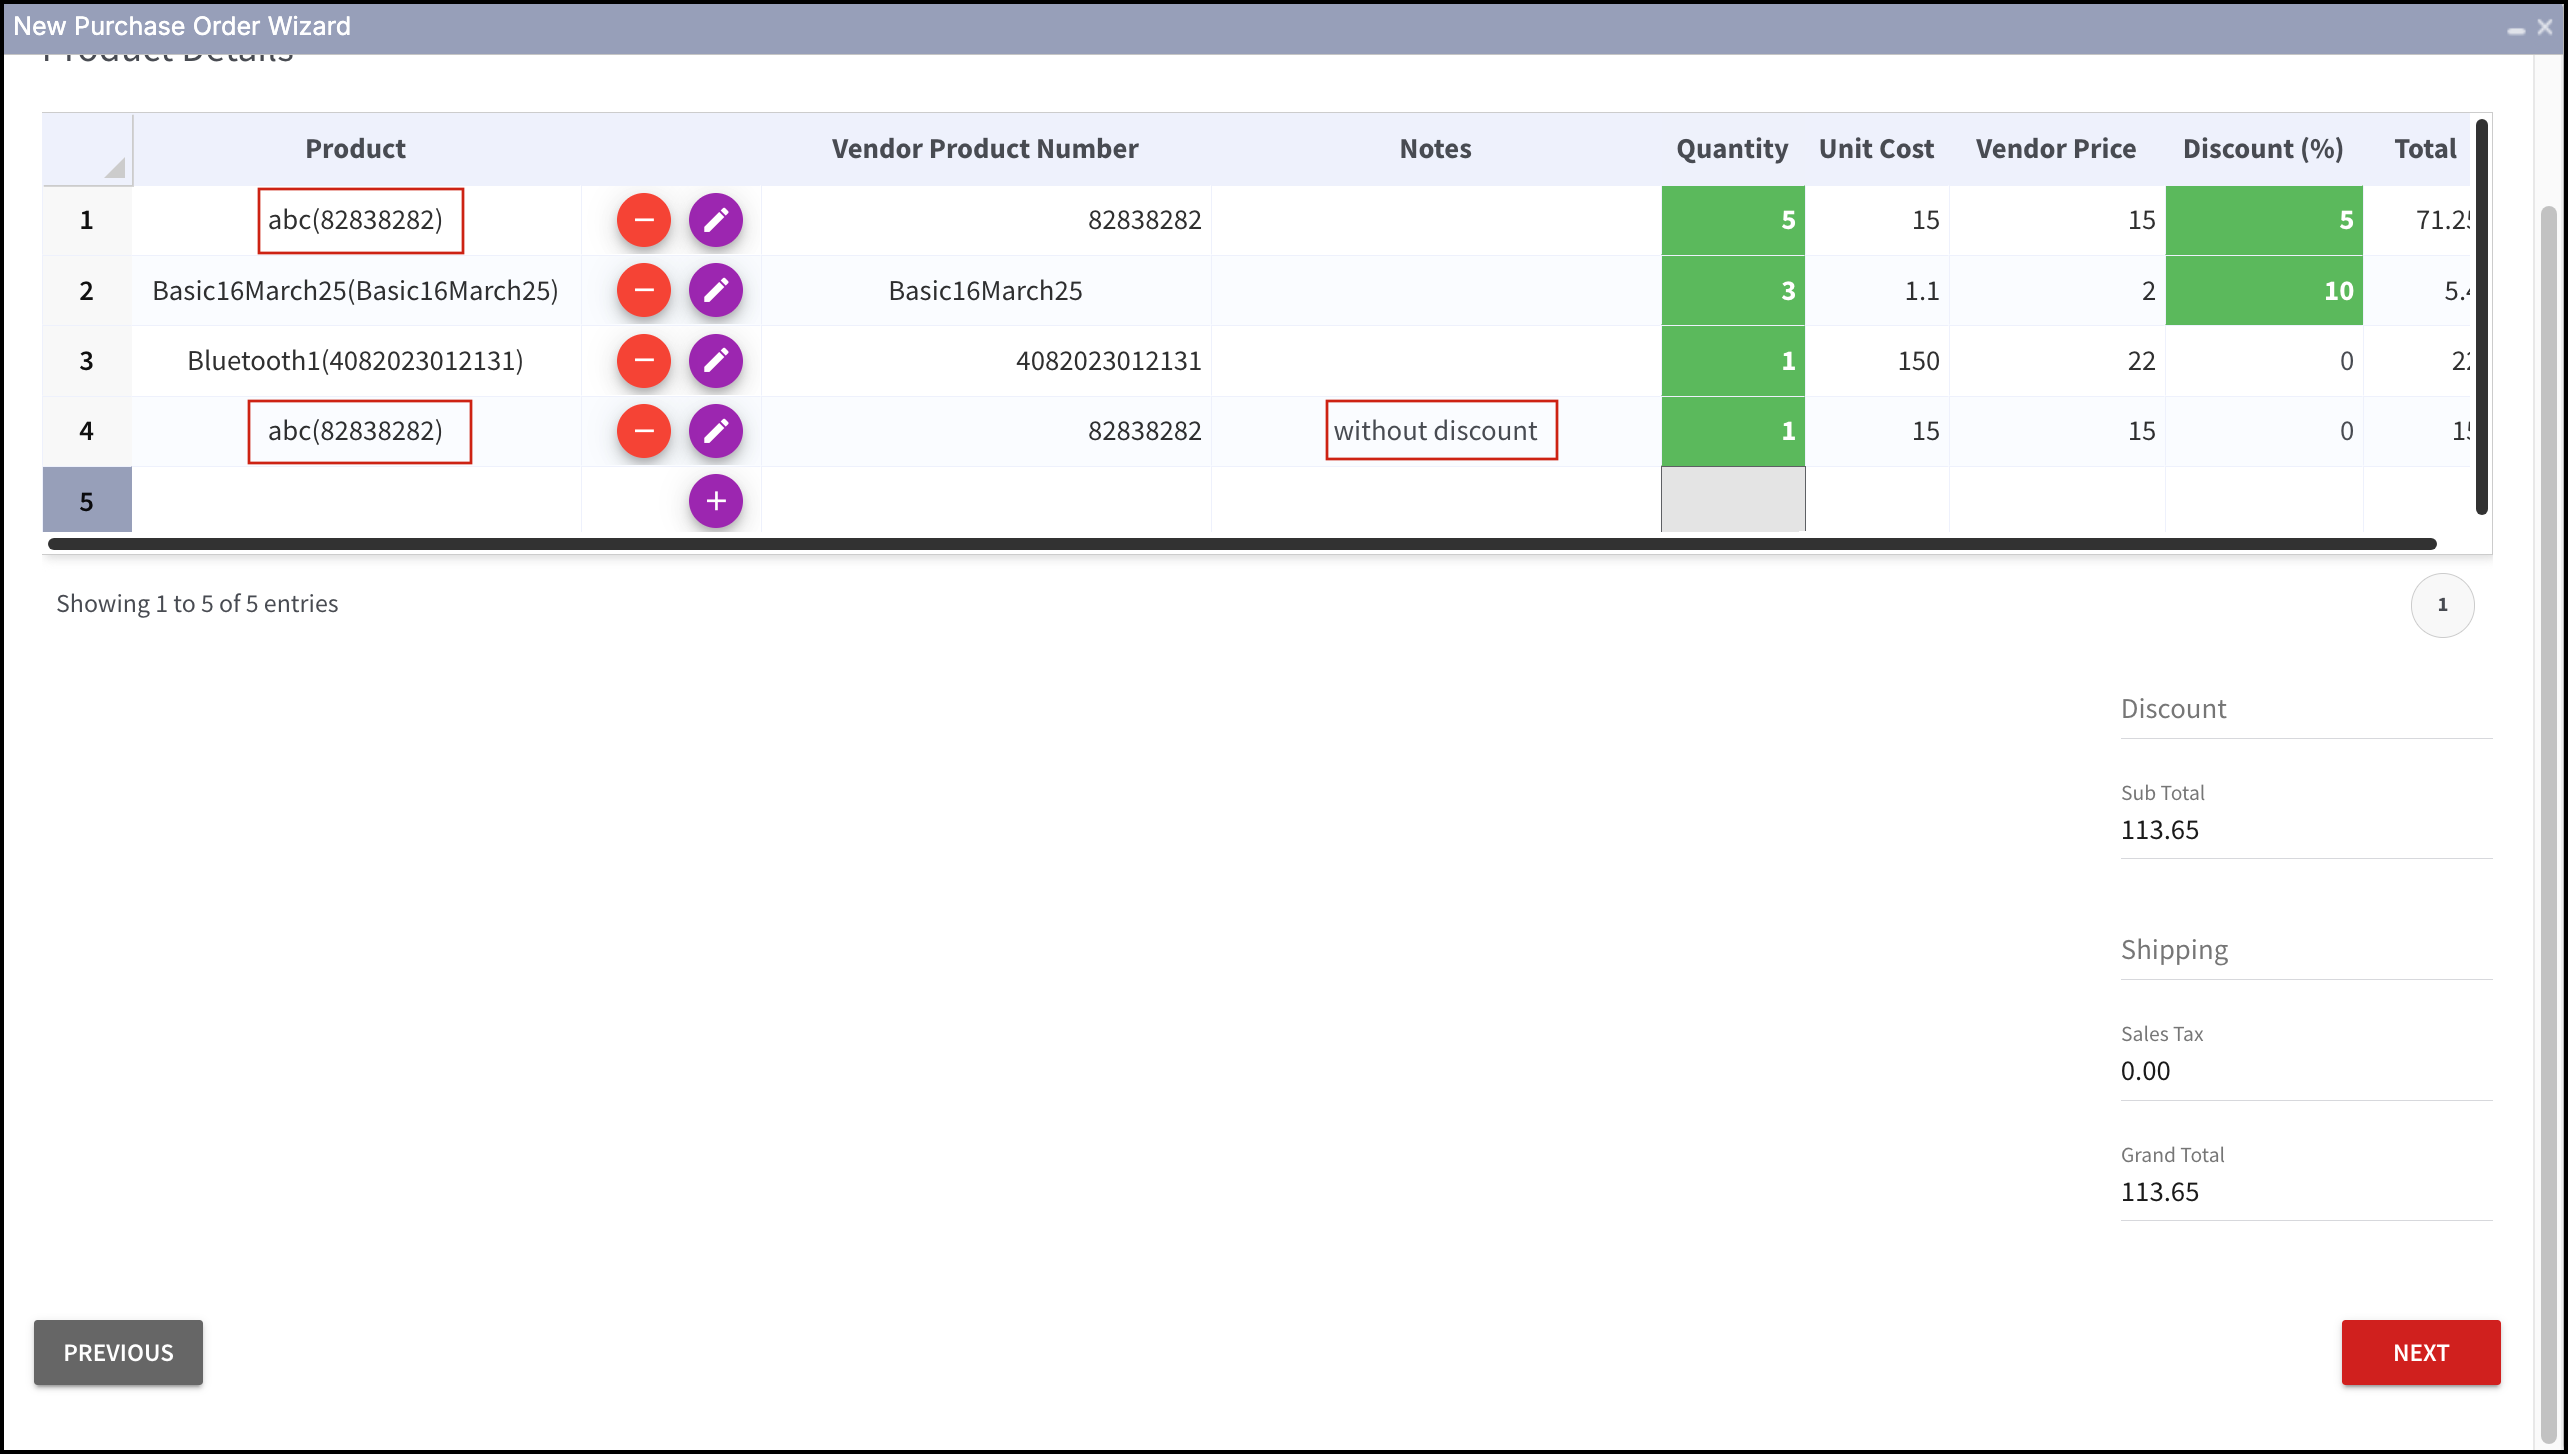
Task: Click the Shipping input field
Action: pyautogui.click(x=2306, y=950)
